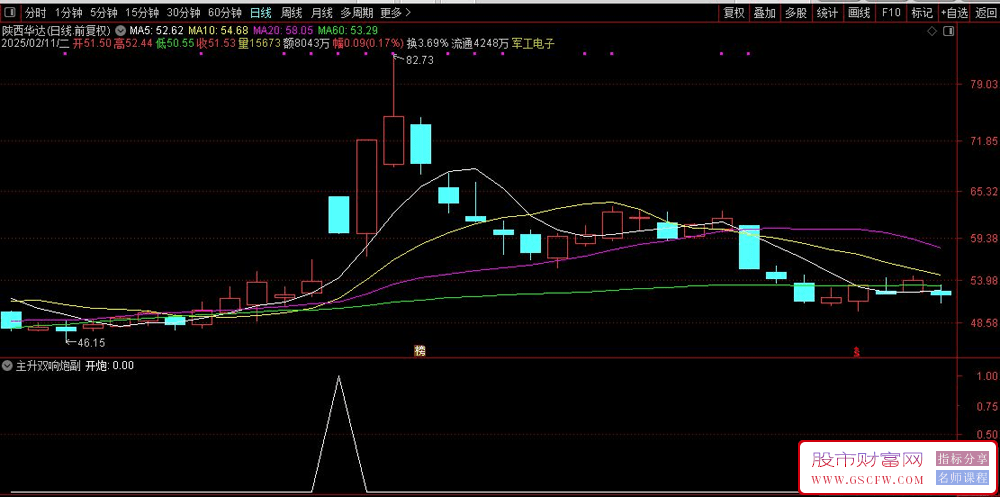1000x497 pixels.
Task: Click the 返回 back button
Action: pos(985,13)
